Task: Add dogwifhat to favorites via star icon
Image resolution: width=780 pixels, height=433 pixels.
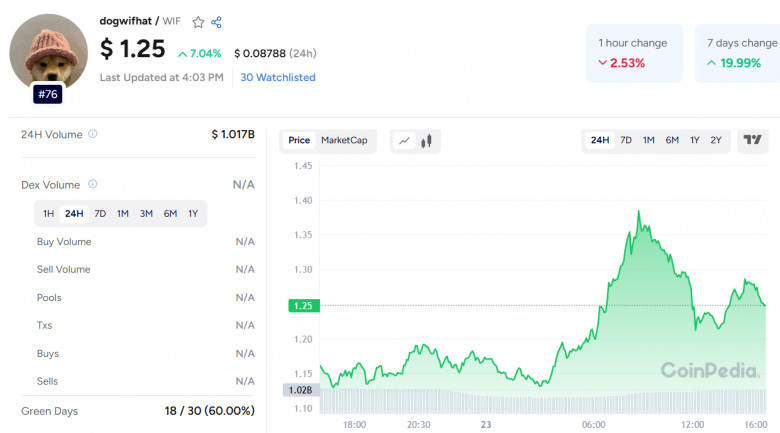Action: [198, 22]
